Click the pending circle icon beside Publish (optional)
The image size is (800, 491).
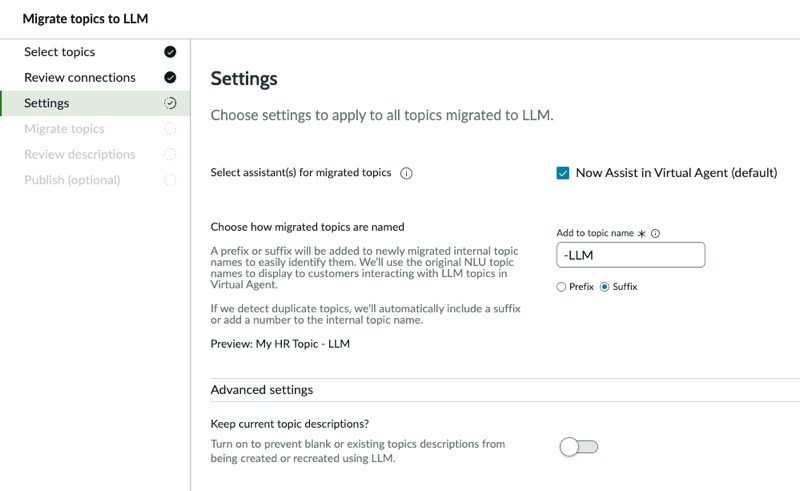[x=170, y=180]
